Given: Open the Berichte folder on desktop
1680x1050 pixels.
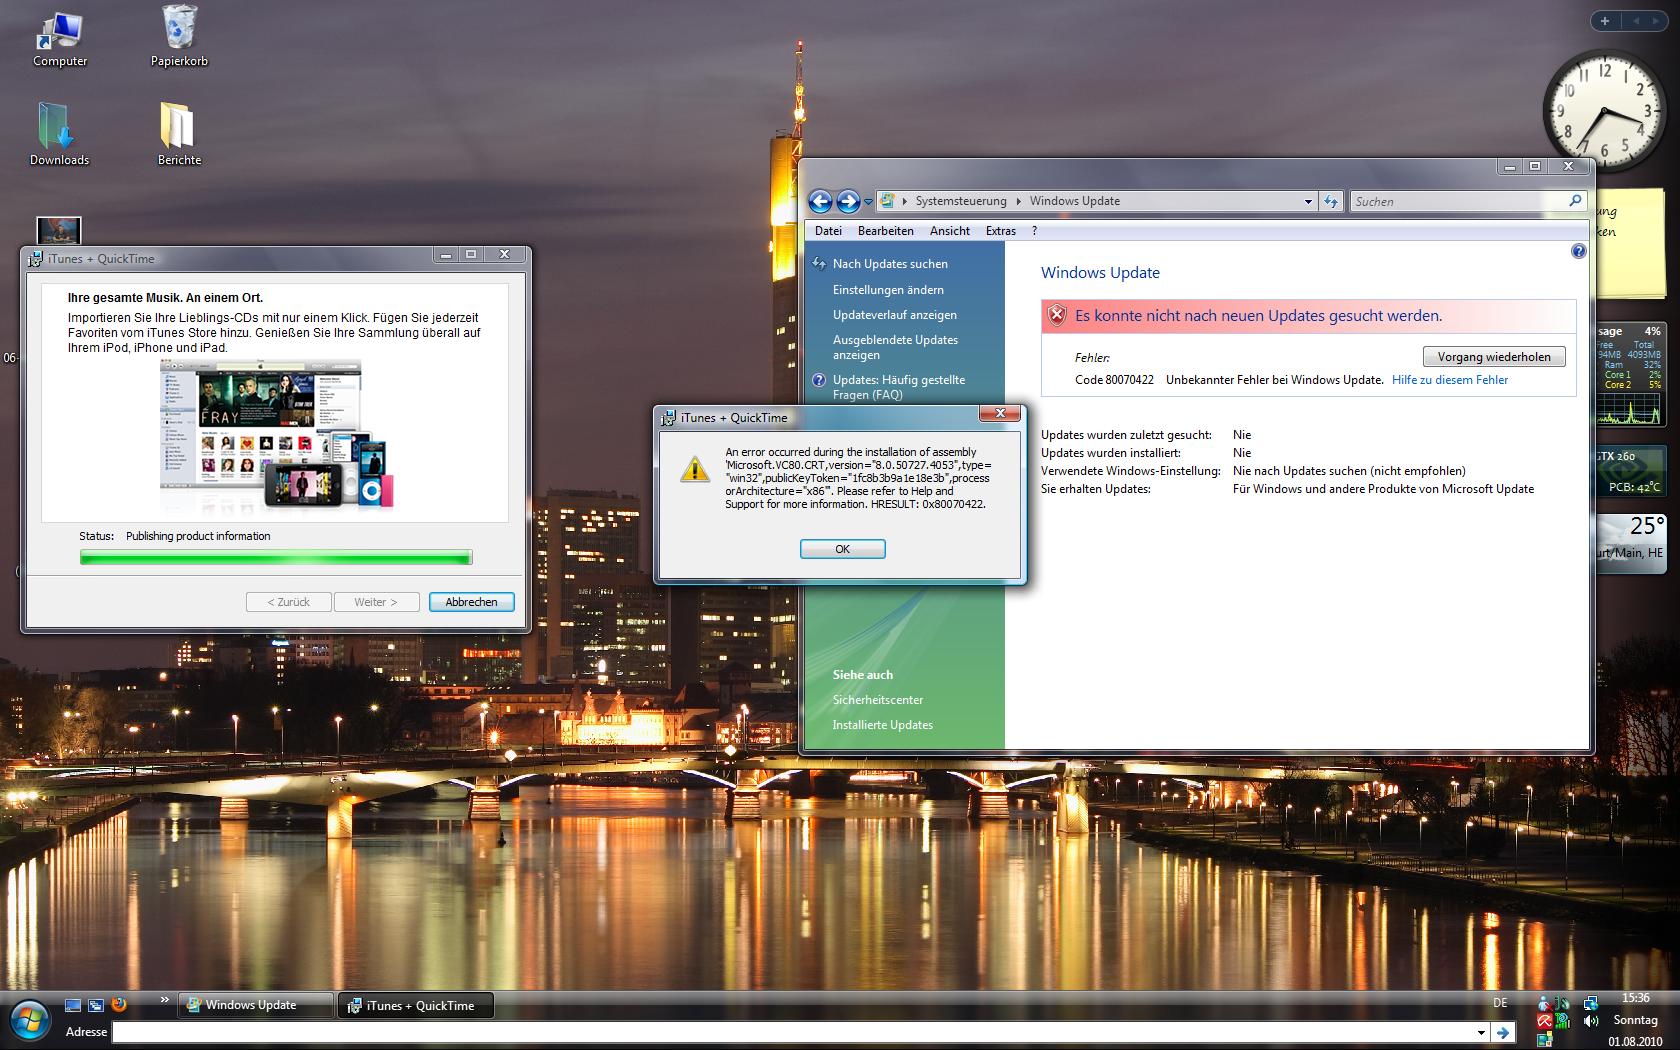Looking at the screenshot, I should pos(179,134).
